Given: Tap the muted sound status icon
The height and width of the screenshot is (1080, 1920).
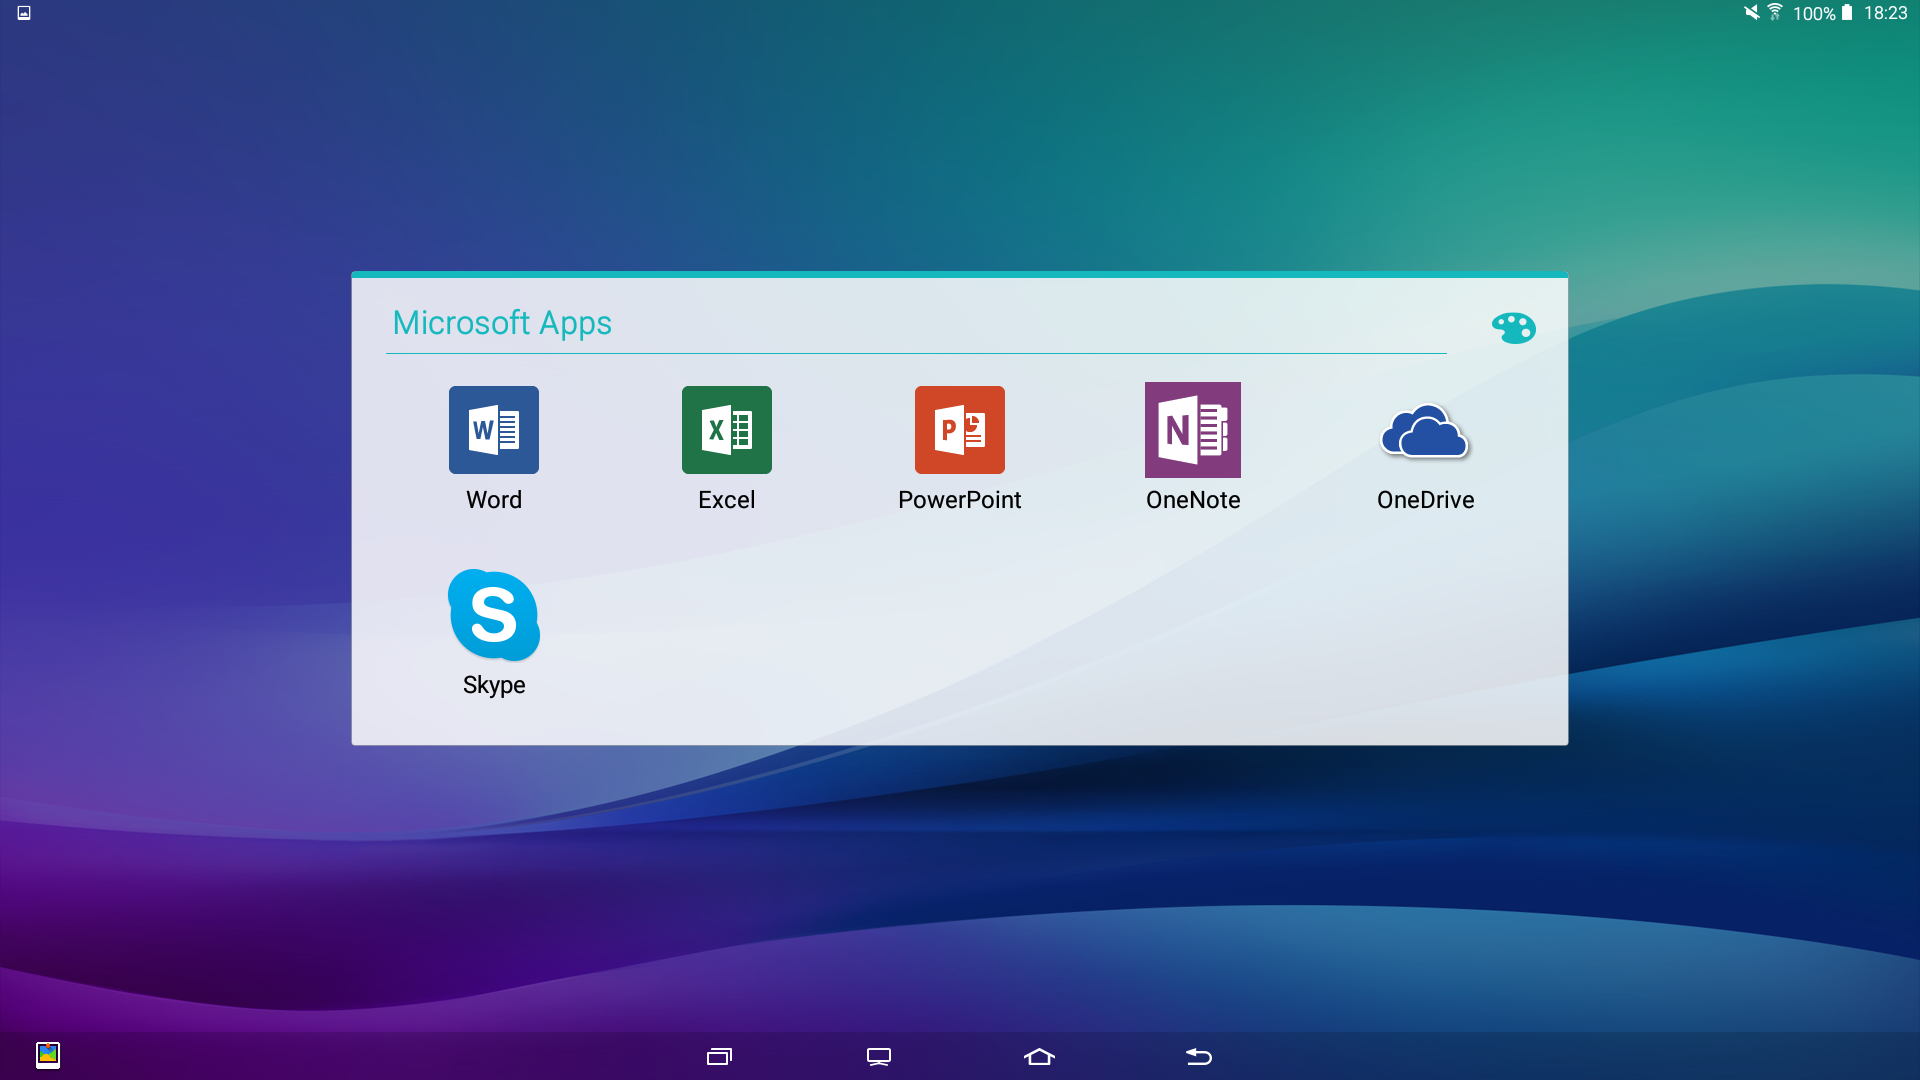Looking at the screenshot, I should tap(1752, 12).
